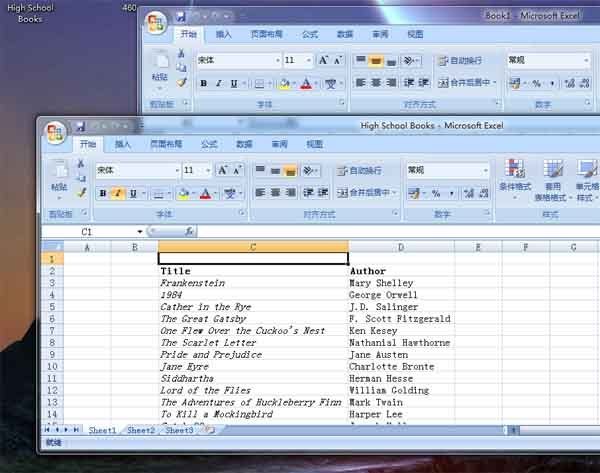Click save icon in Book1 quick access toolbar
Image resolution: width=600 pixels, height=473 pixels.
click(x=181, y=17)
